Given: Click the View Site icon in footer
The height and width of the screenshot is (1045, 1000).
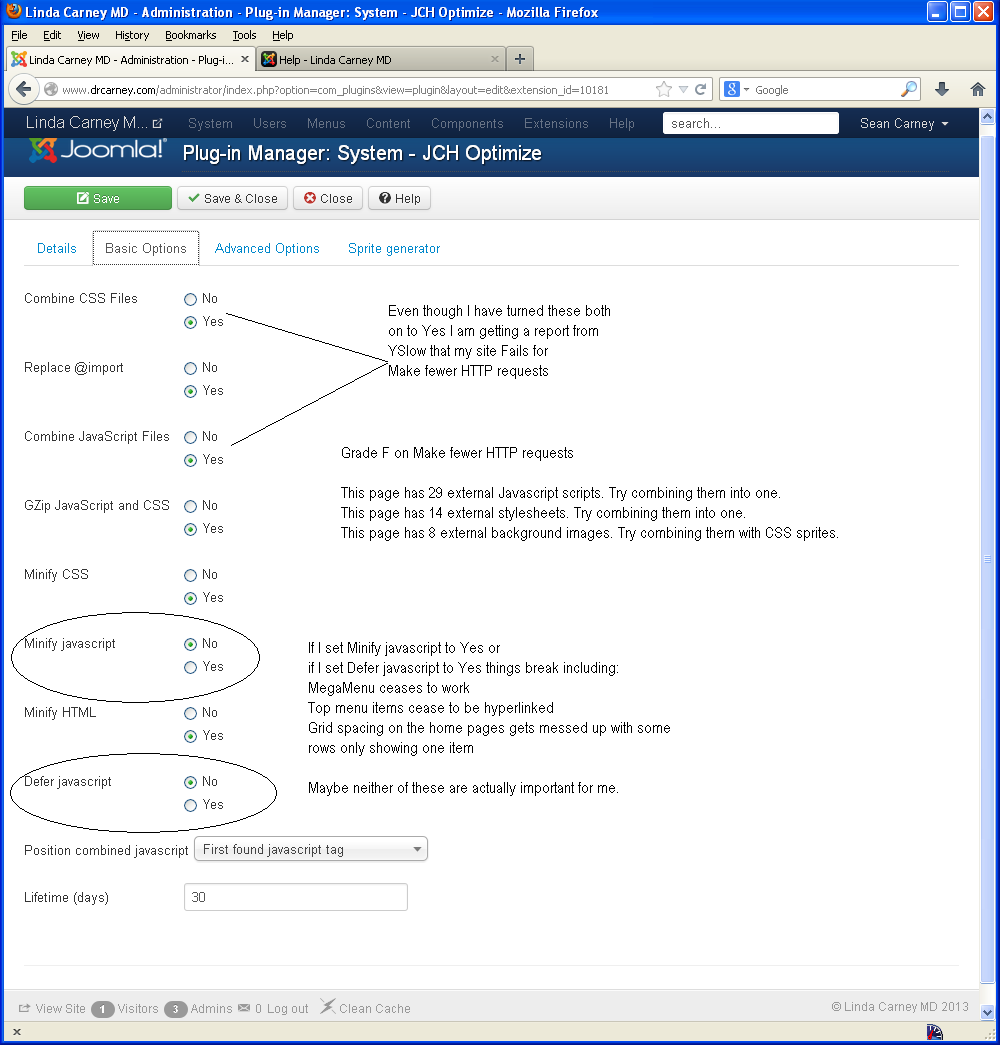Looking at the screenshot, I should (25, 1008).
